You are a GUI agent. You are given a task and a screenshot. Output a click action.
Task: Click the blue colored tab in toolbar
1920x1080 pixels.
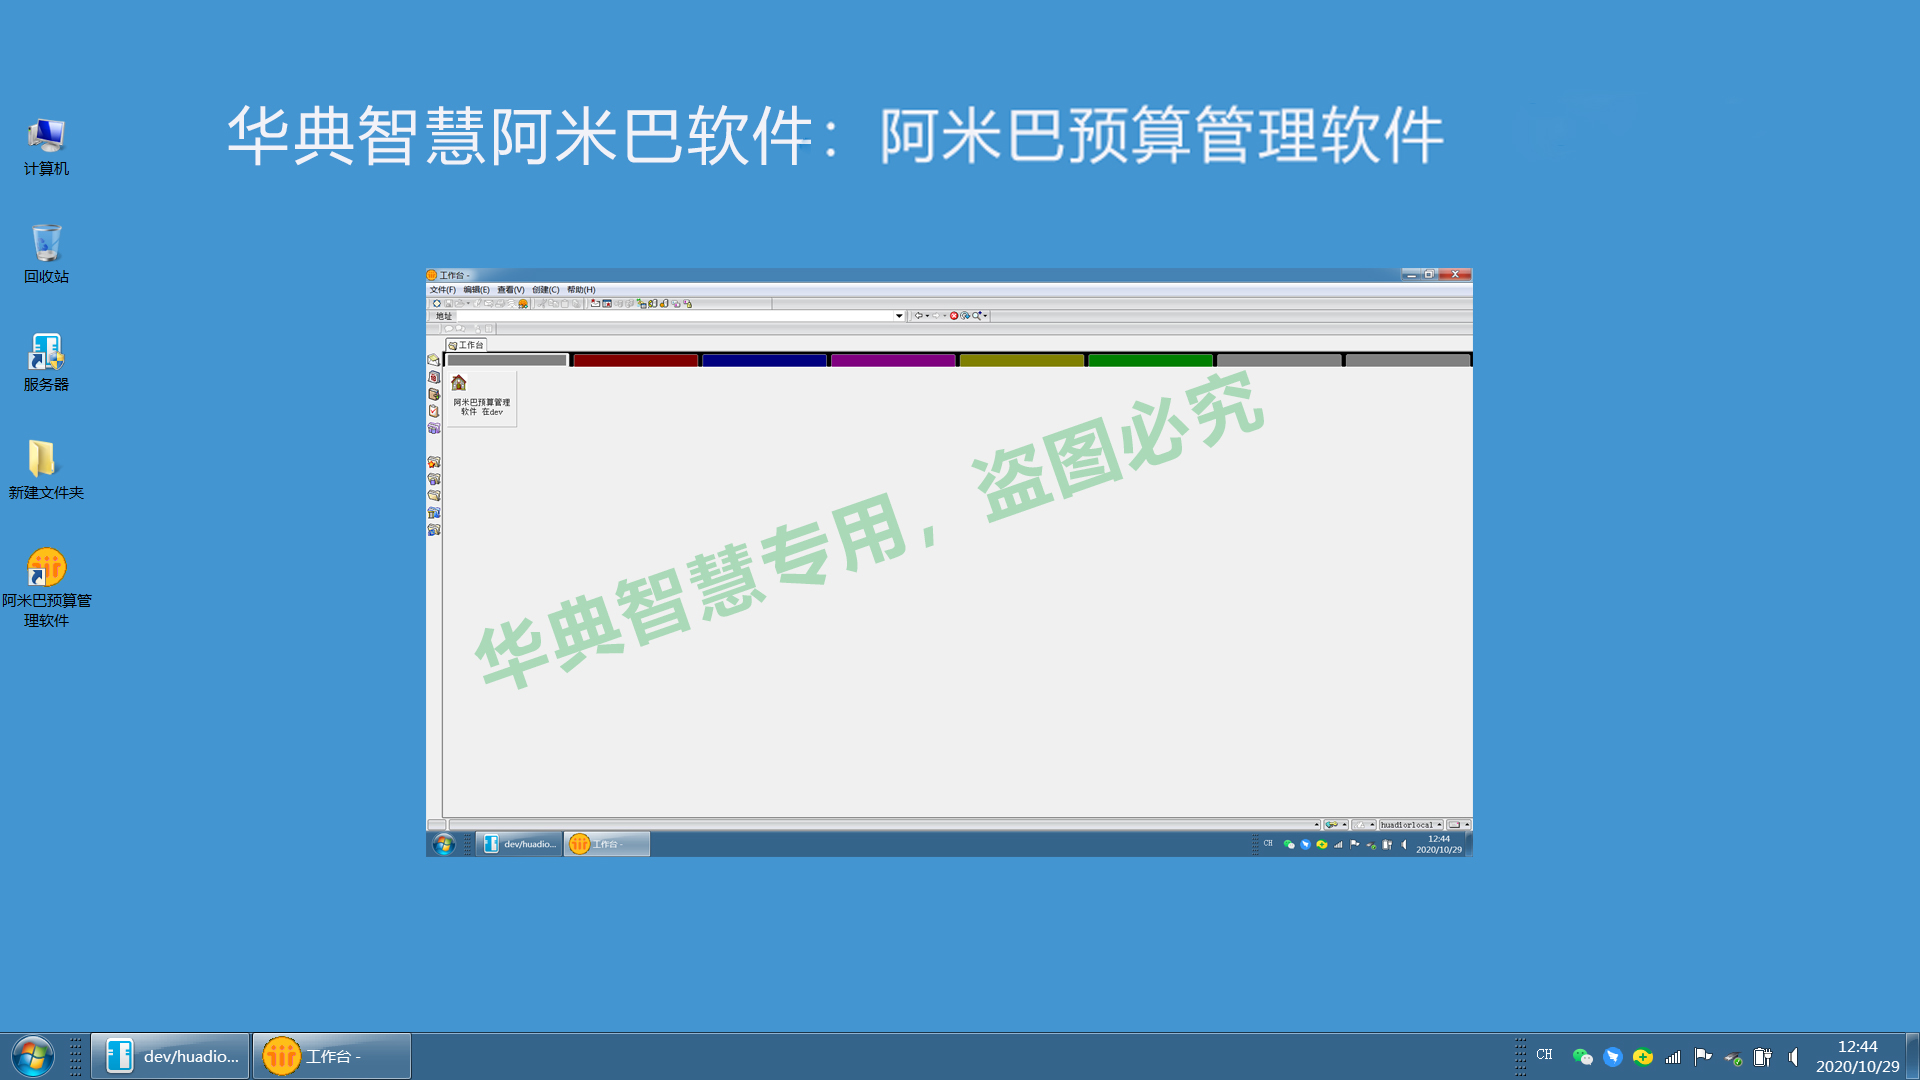click(x=765, y=359)
